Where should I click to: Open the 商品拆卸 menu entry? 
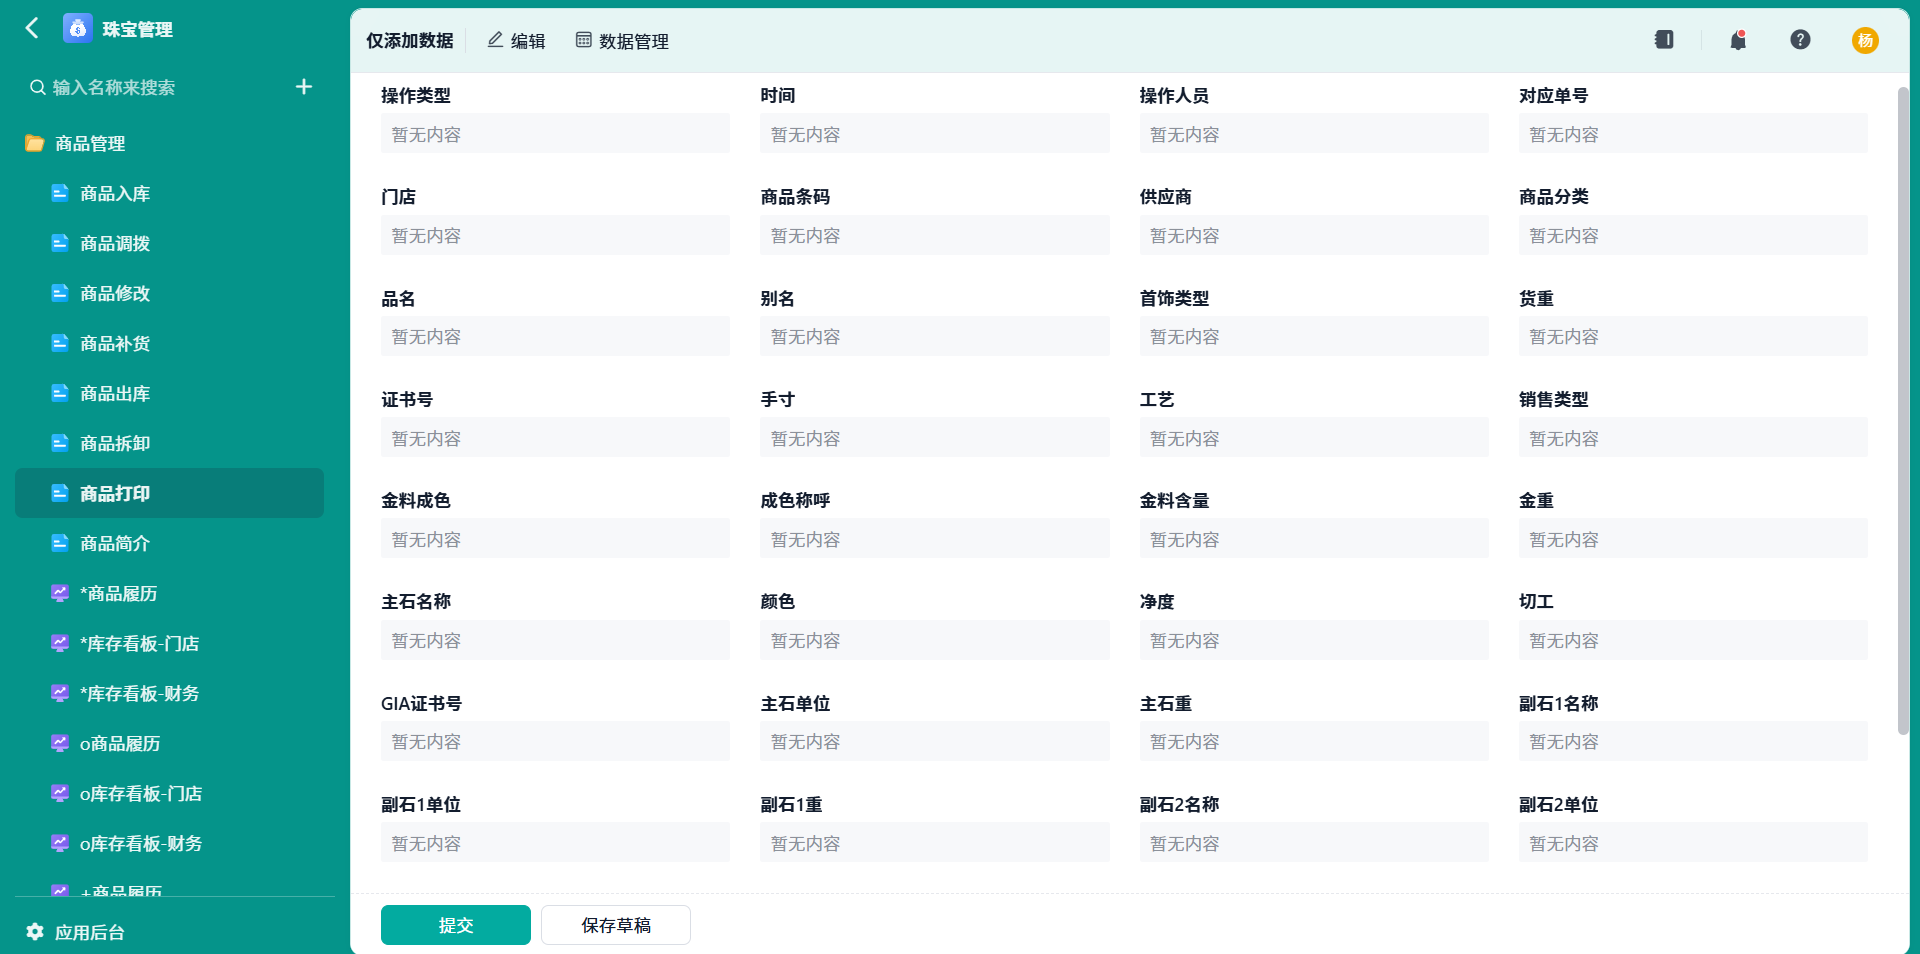tap(170, 443)
